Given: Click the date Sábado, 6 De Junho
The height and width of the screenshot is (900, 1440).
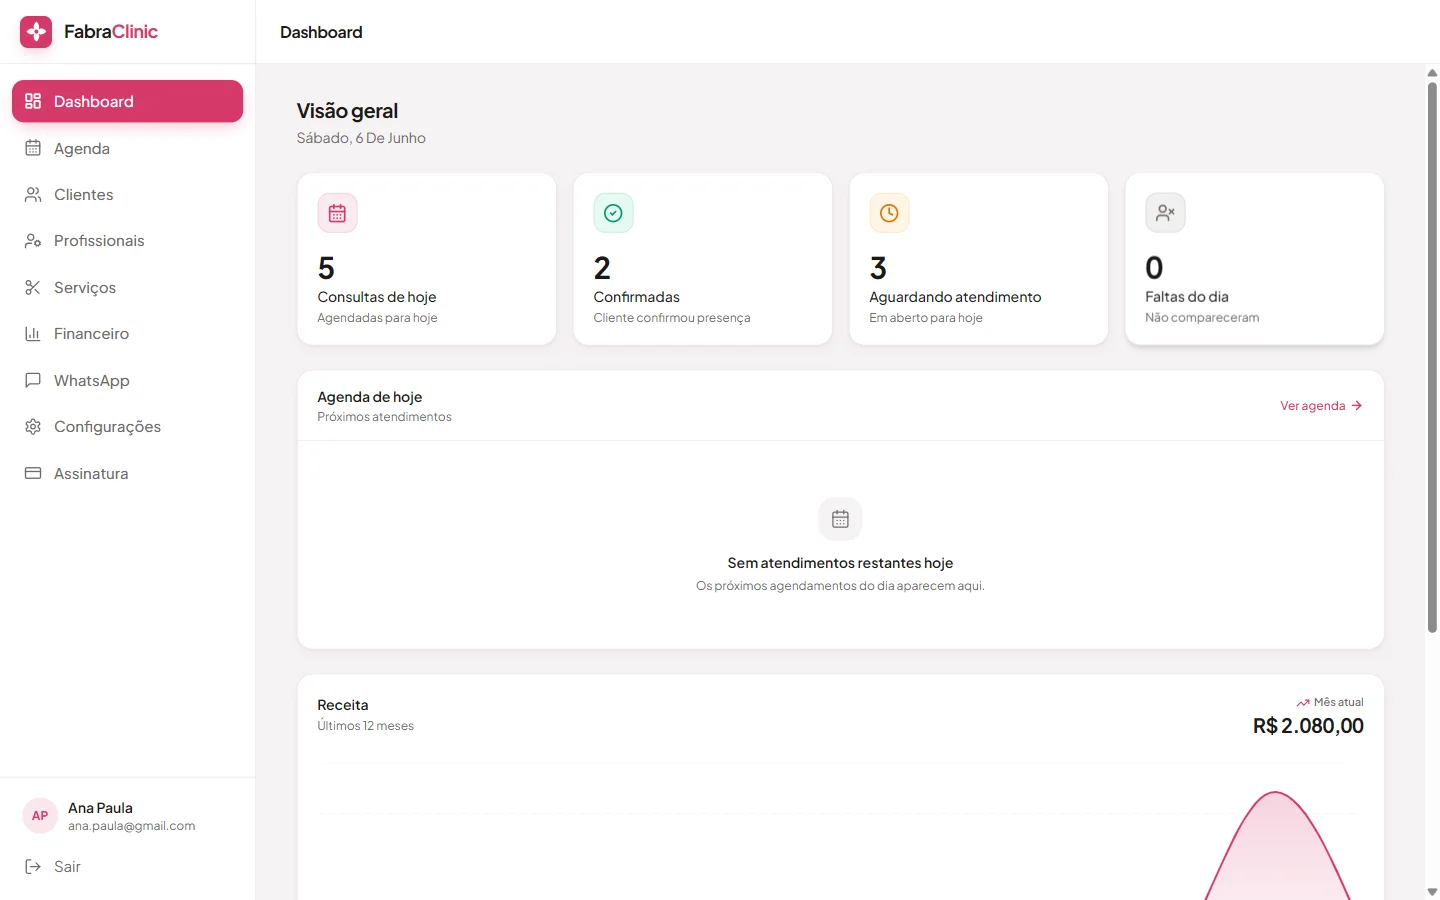Looking at the screenshot, I should (x=361, y=138).
